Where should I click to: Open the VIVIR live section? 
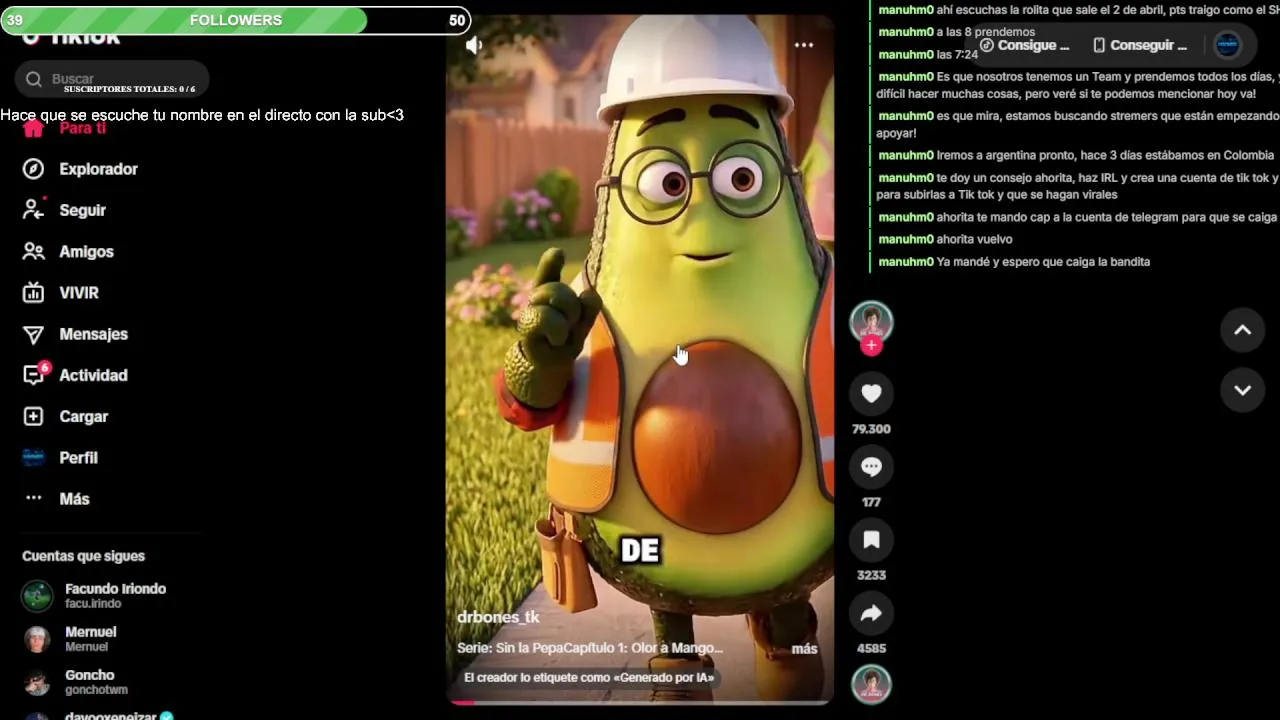[x=79, y=293]
